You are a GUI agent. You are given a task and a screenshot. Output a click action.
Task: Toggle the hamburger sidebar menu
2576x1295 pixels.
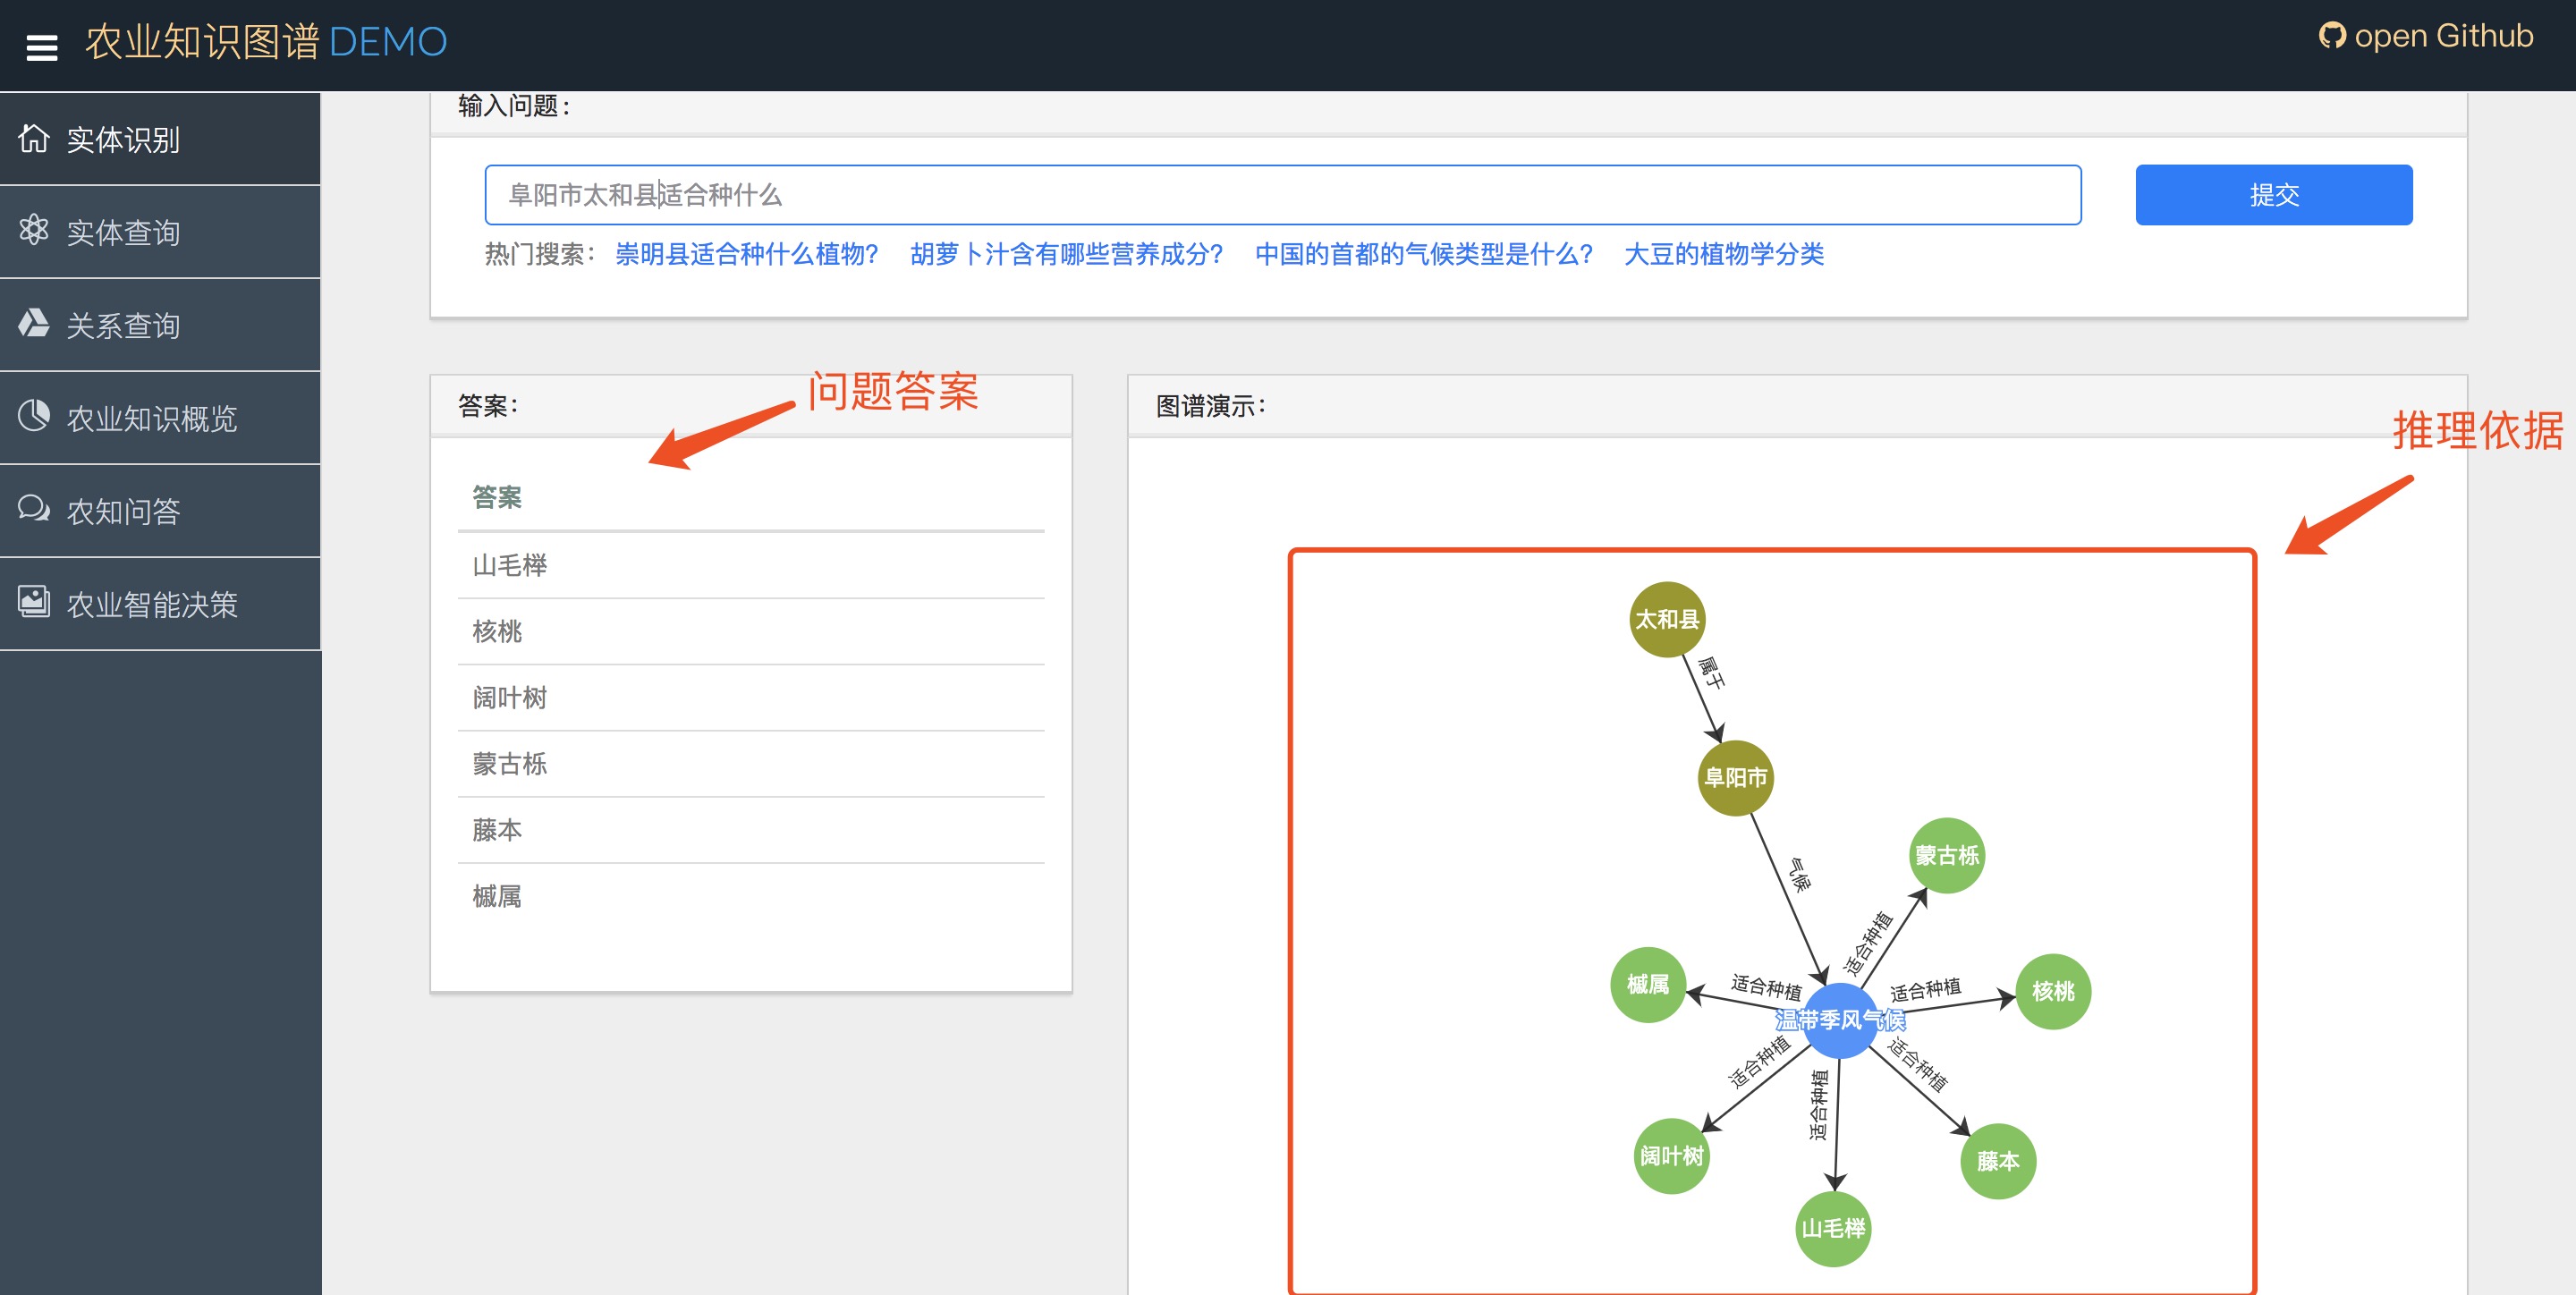[x=41, y=46]
